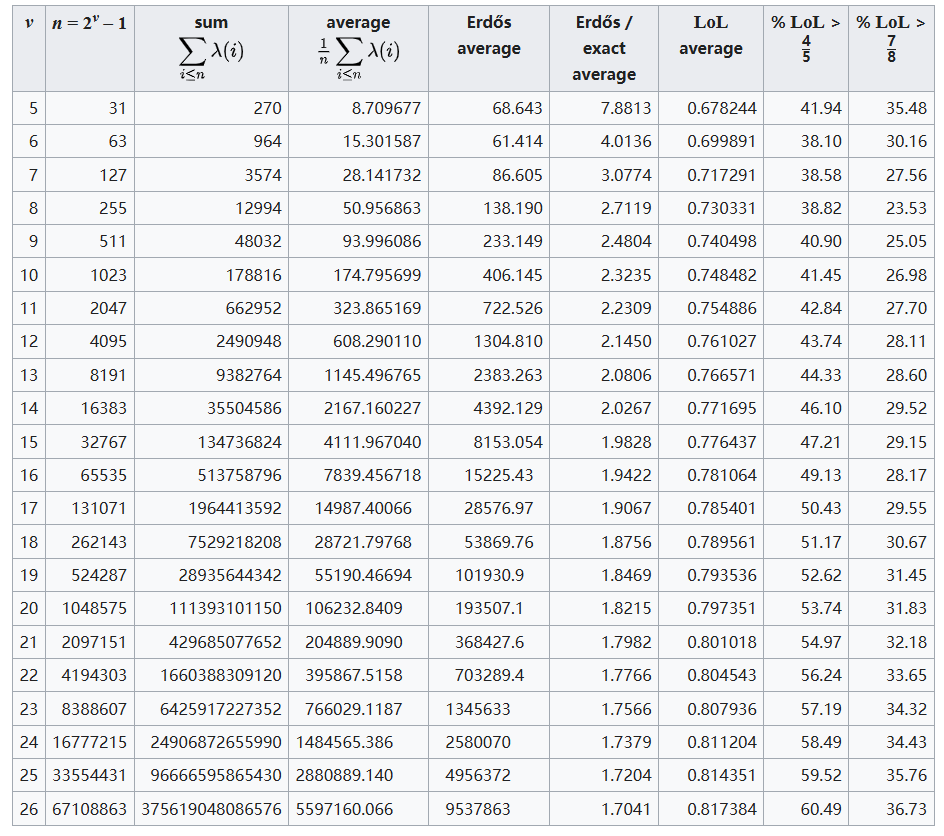
Task: Click the Erdős average cell 1345633
Action: 478,709
